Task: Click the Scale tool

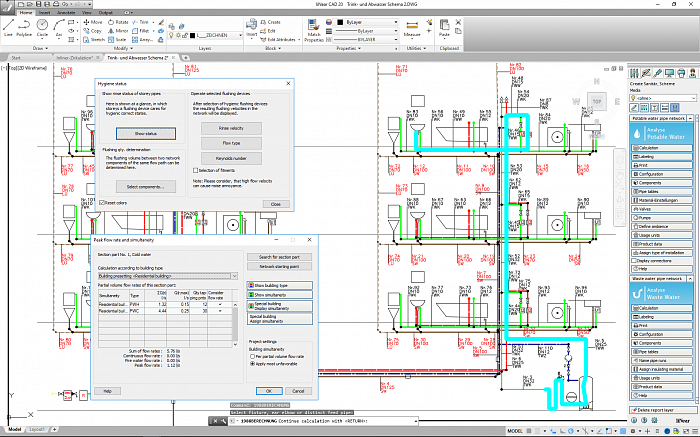Action: point(117,40)
